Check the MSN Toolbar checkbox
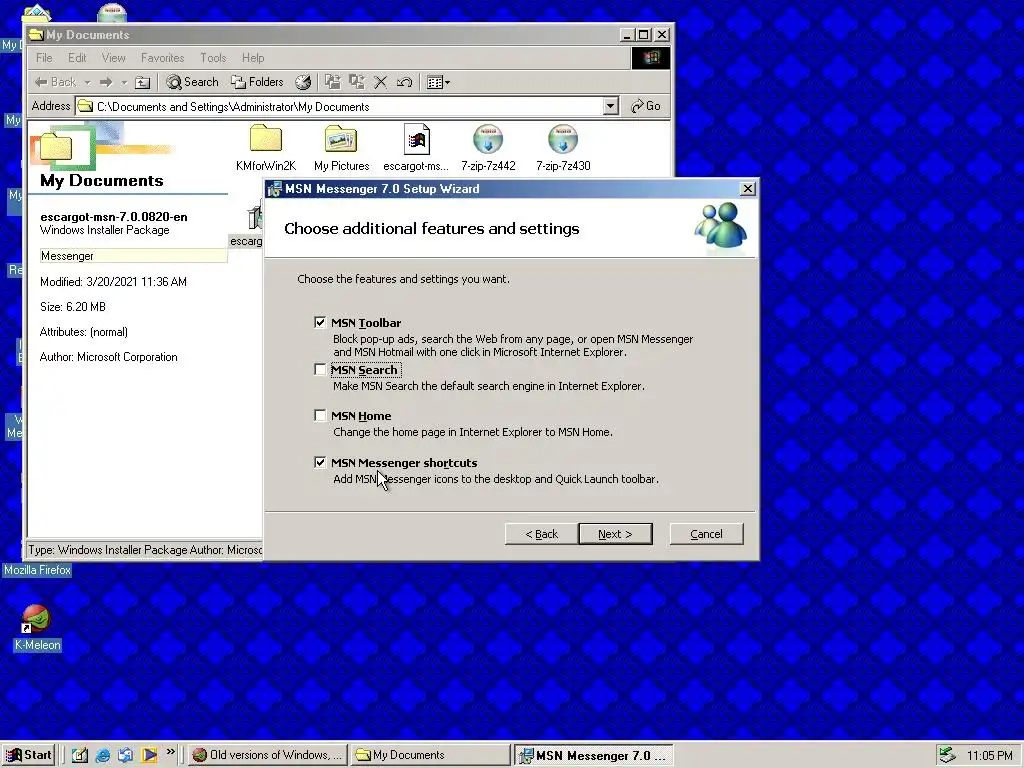 320,323
